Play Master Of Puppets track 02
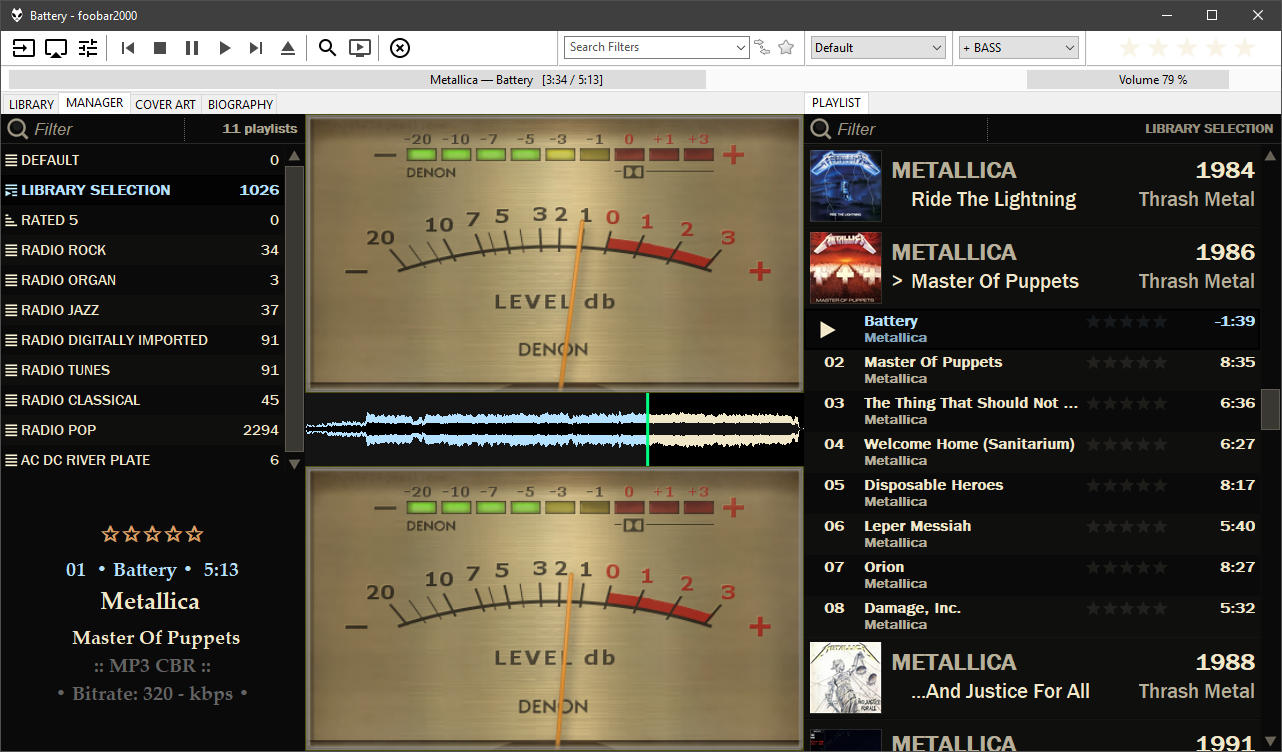 click(x=932, y=363)
